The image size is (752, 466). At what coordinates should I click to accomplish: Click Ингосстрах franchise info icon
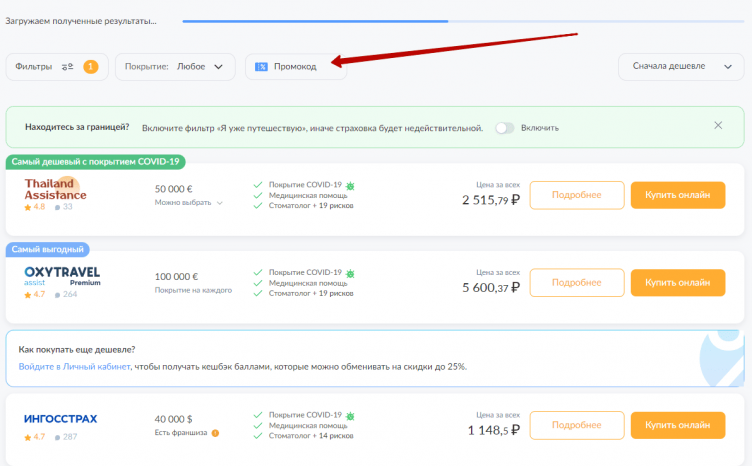pyautogui.click(x=215, y=433)
